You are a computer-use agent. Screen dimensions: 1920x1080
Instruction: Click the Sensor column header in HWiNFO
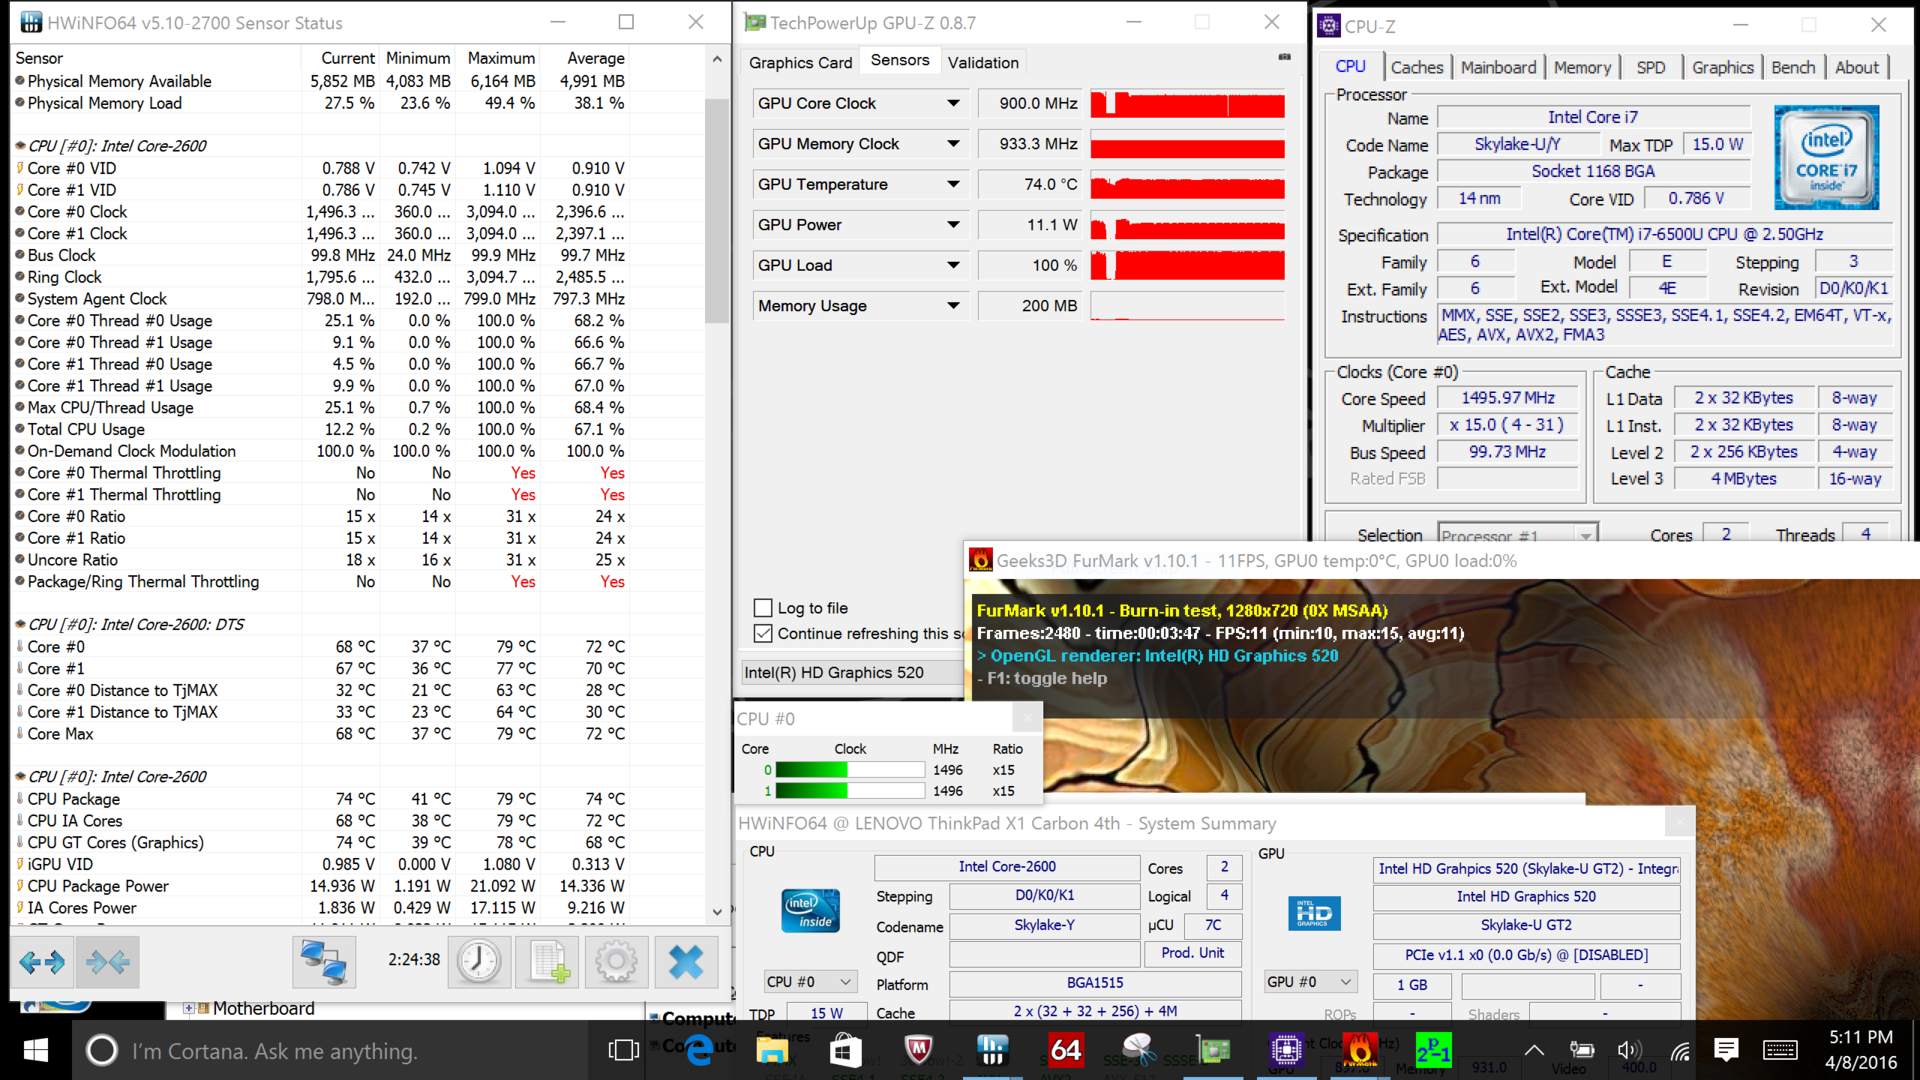pyautogui.click(x=155, y=58)
